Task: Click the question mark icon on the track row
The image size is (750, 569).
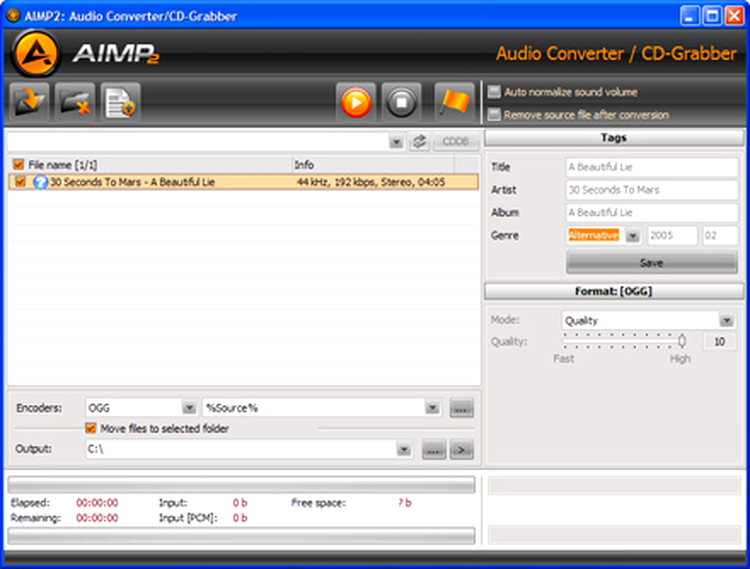Action: [x=40, y=182]
